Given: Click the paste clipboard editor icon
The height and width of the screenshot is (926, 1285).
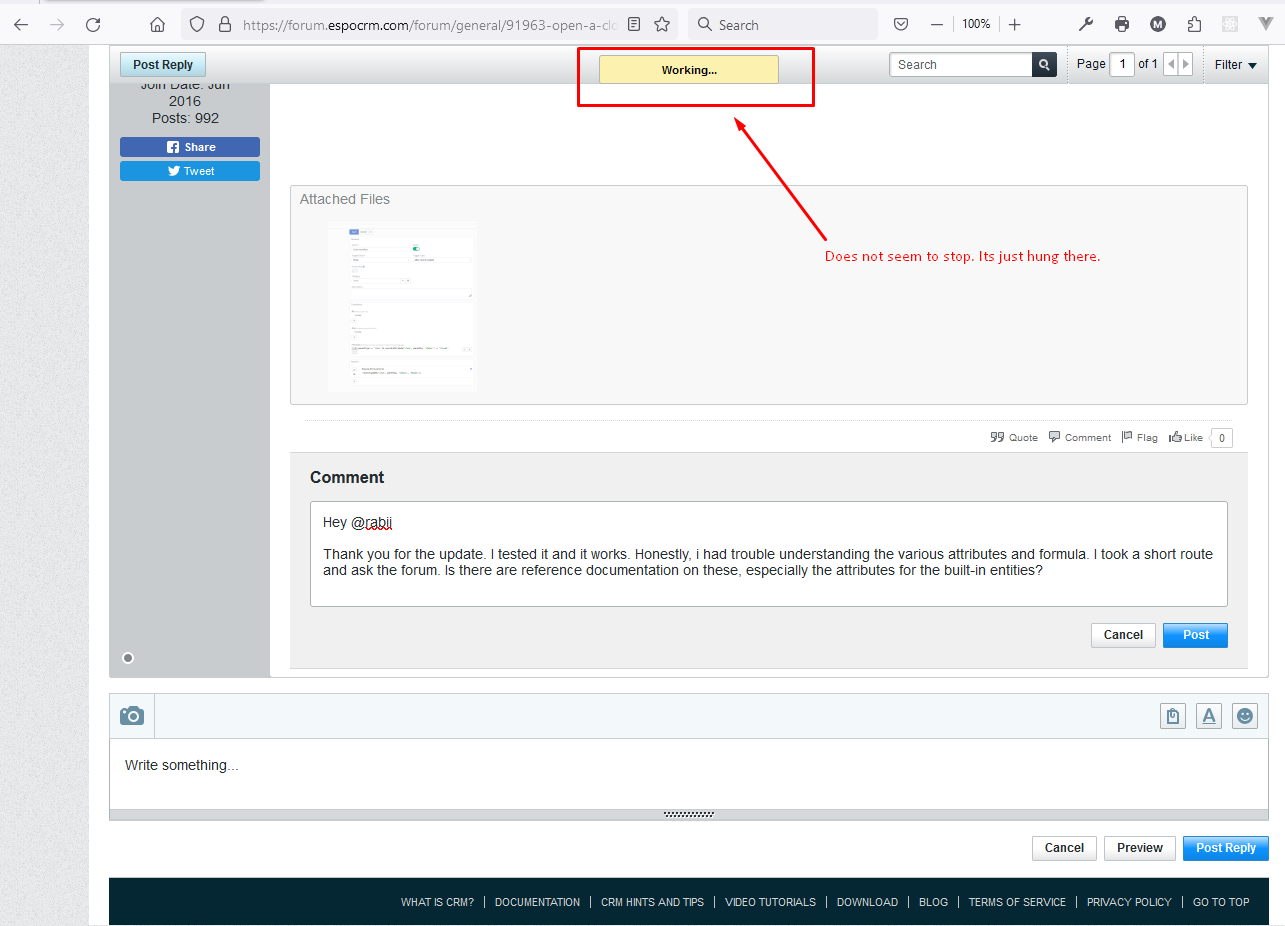Looking at the screenshot, I should tap(1173, 716).
